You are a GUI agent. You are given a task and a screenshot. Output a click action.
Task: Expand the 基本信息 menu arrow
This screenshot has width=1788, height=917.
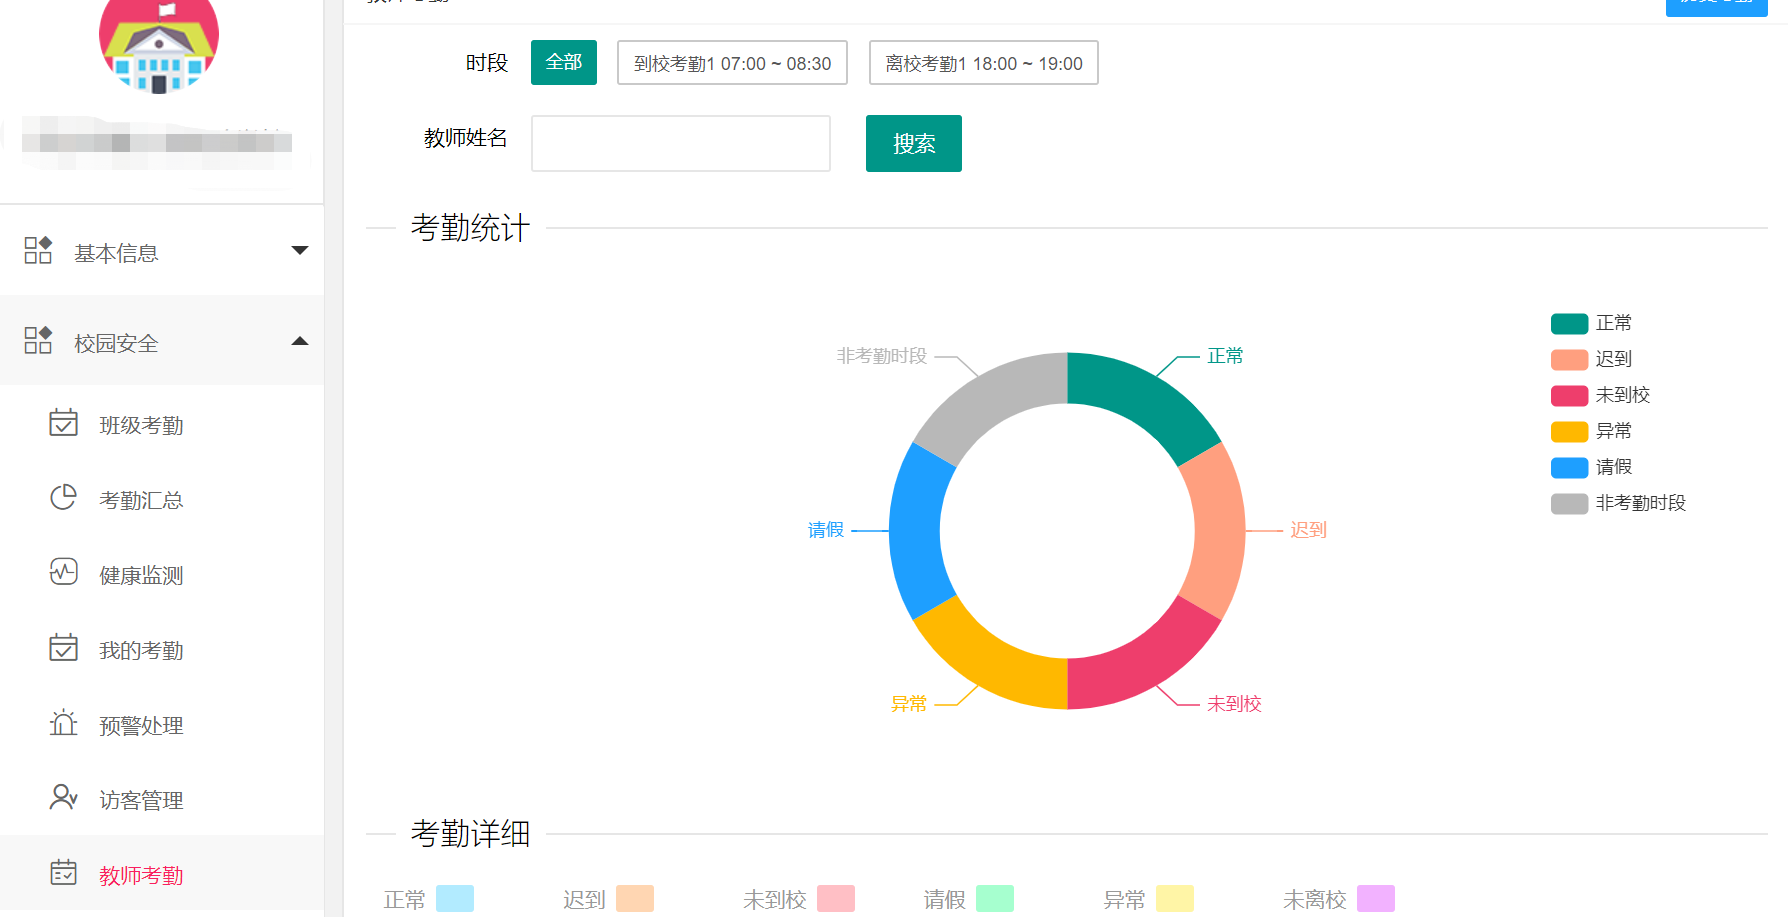click(299, 251)
